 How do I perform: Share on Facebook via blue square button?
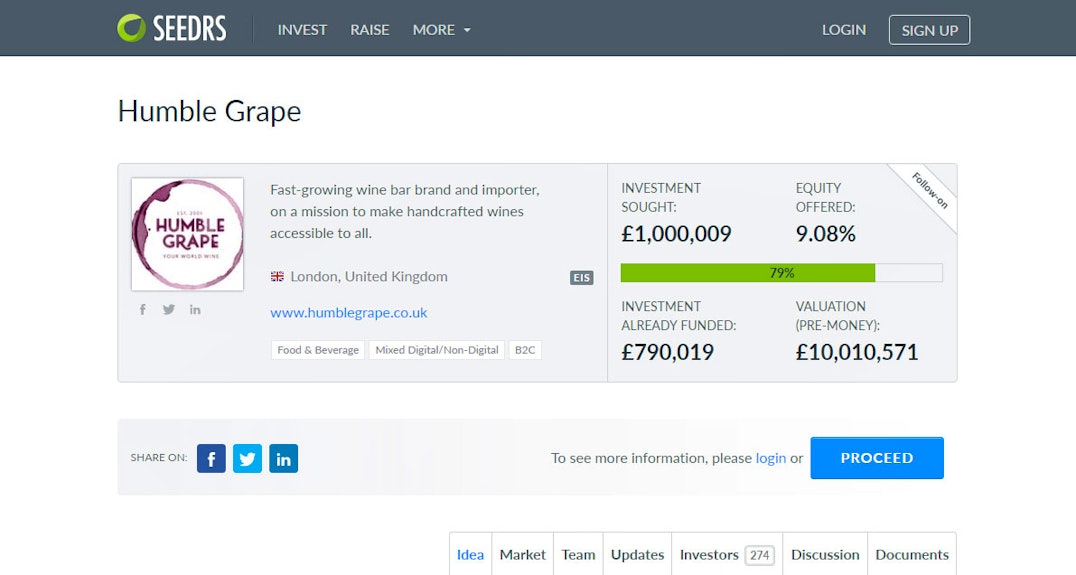(211, 458)
